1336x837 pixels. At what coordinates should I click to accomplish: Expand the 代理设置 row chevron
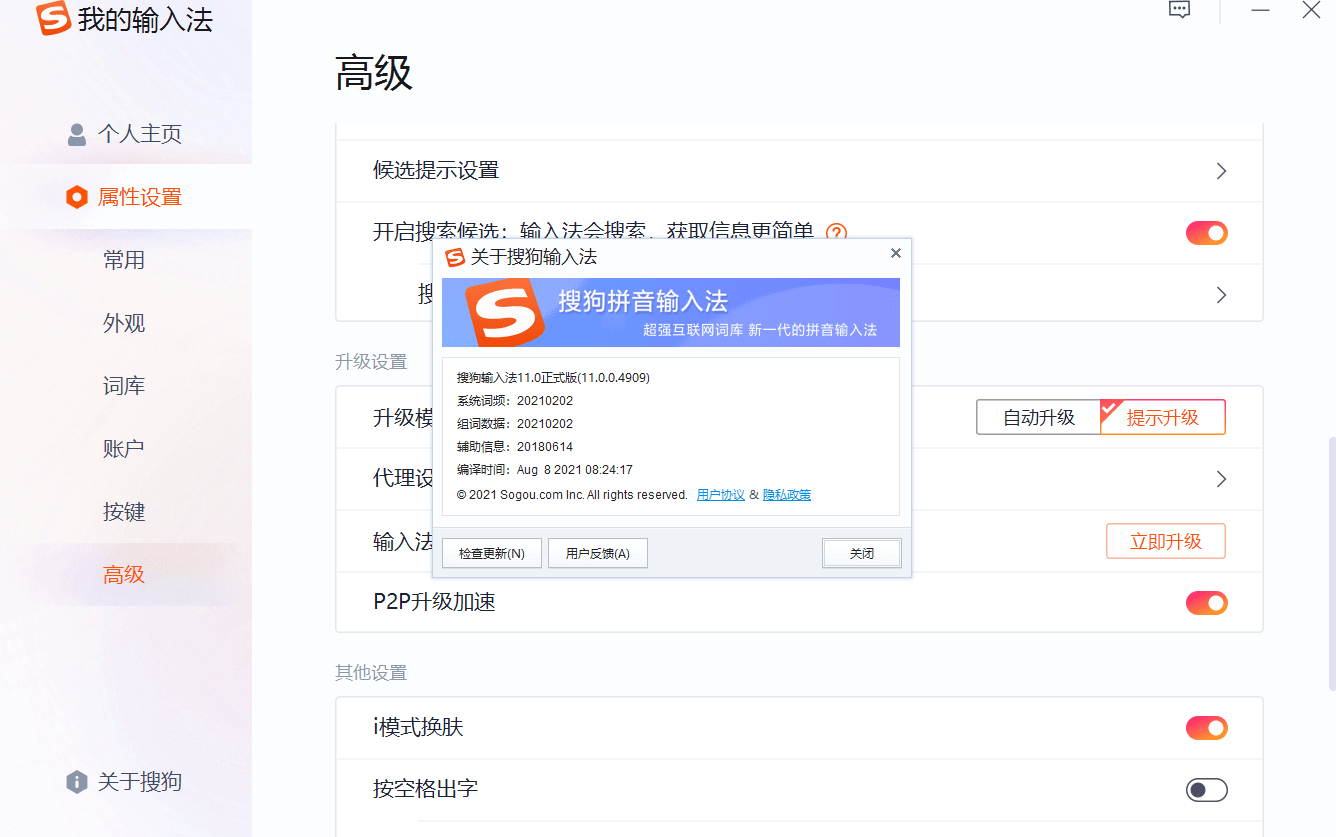1221,479
